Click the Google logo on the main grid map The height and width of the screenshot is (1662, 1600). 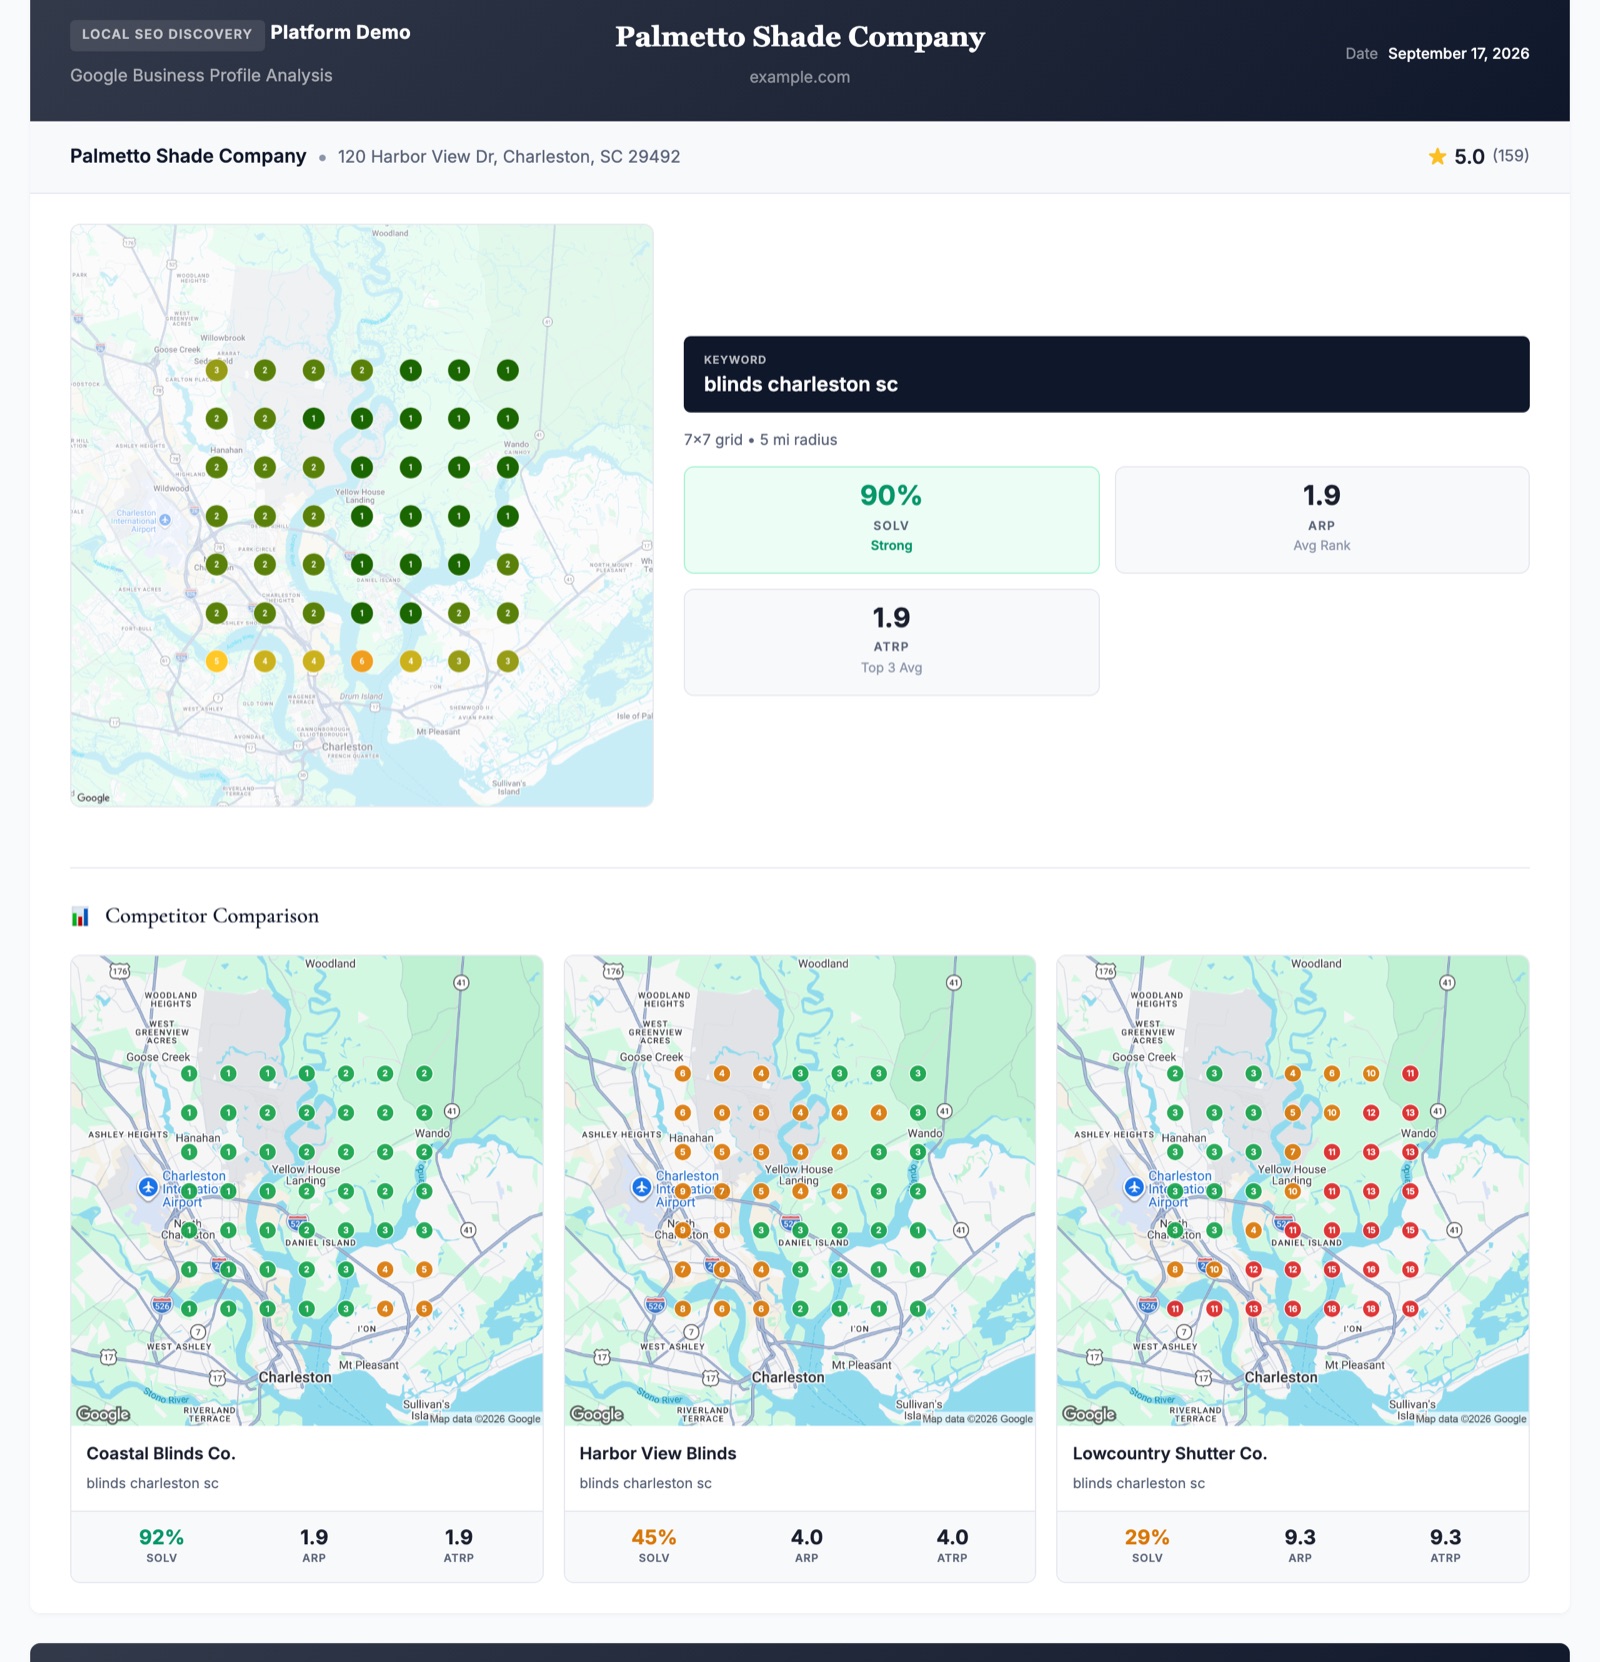pos(93,798)
